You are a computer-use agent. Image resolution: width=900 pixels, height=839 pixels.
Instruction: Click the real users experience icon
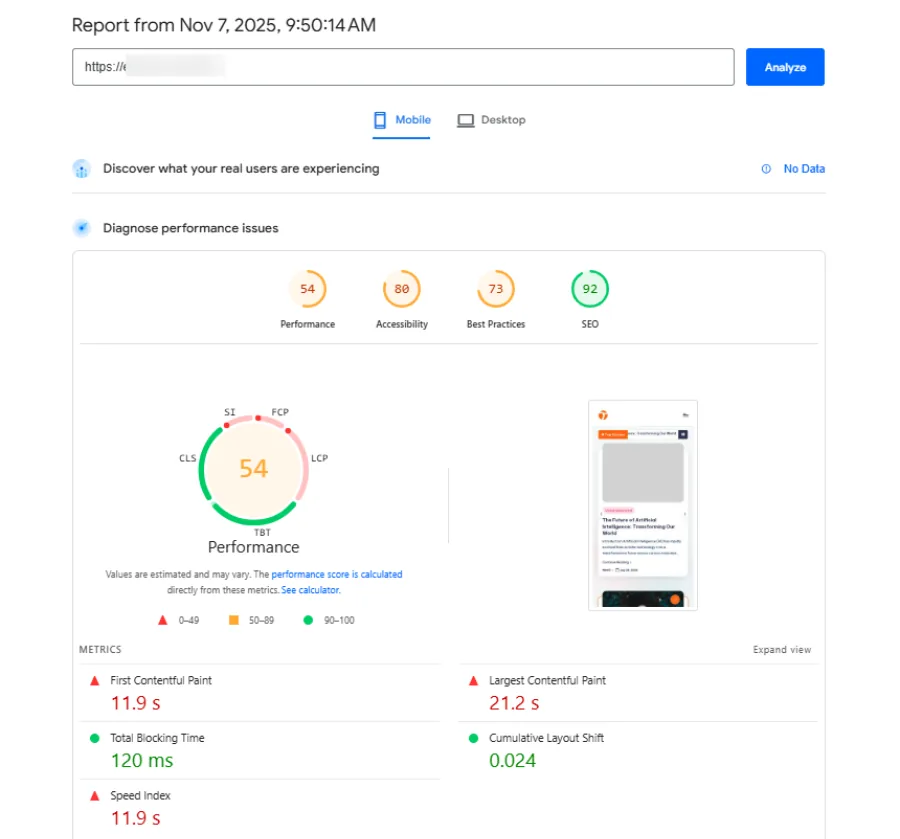click(81, 169)
